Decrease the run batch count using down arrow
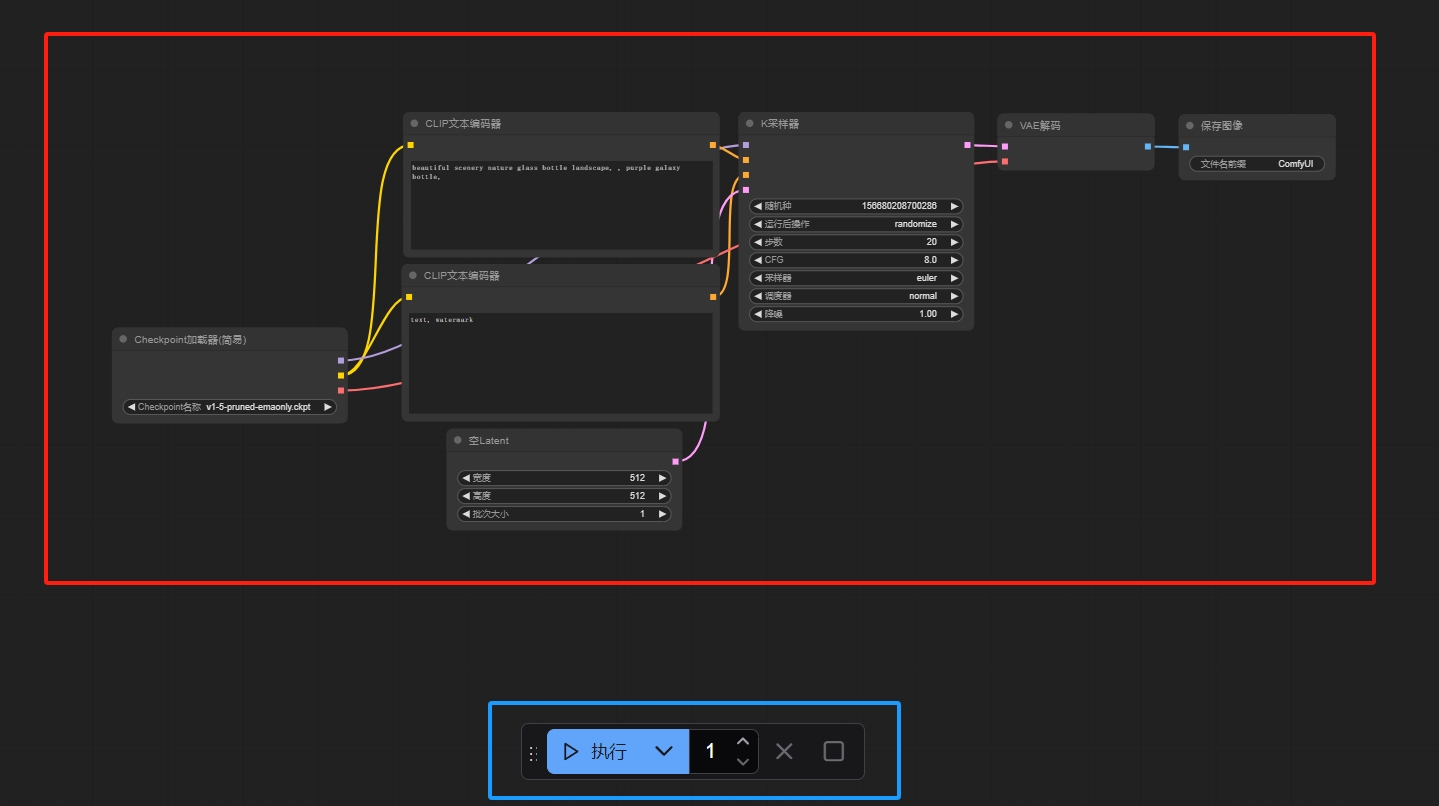This screenshot has height=806, width=1439. point(742,762)
